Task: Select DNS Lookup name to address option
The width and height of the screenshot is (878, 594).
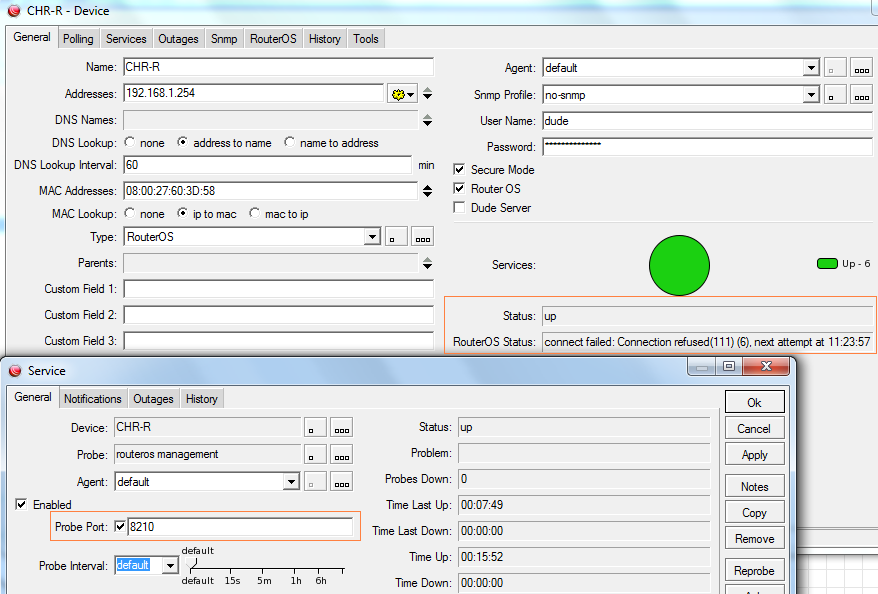Action: click(289, 142)
